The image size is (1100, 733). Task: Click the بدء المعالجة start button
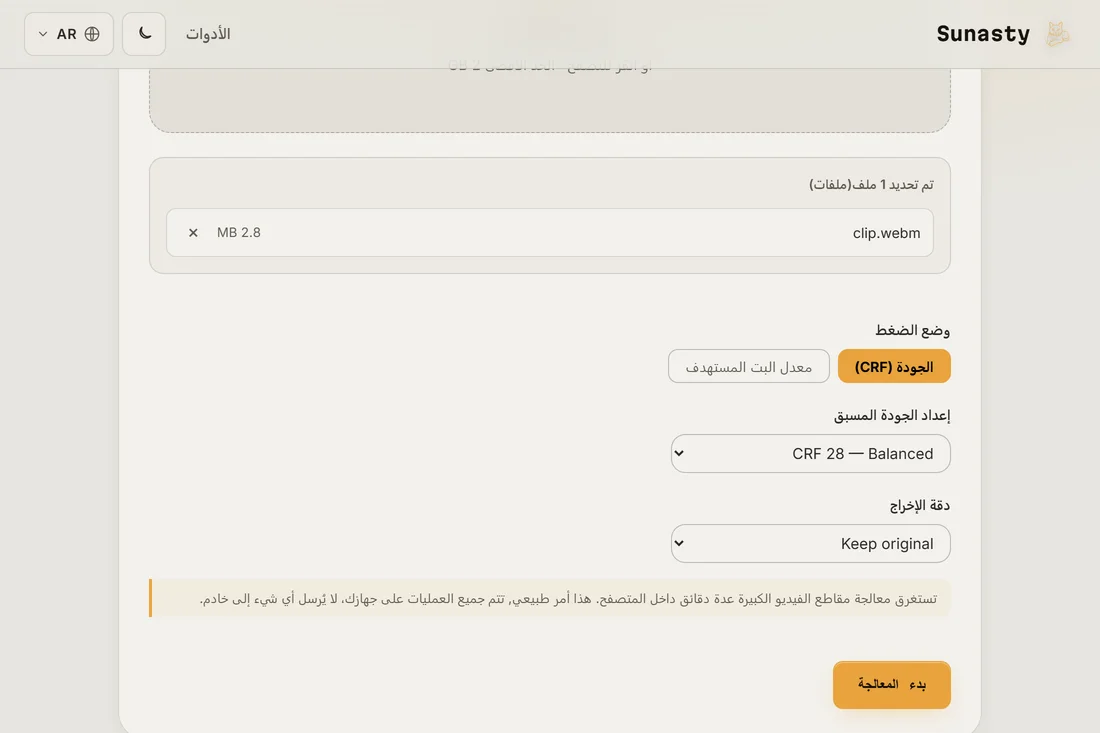(892, 685)
